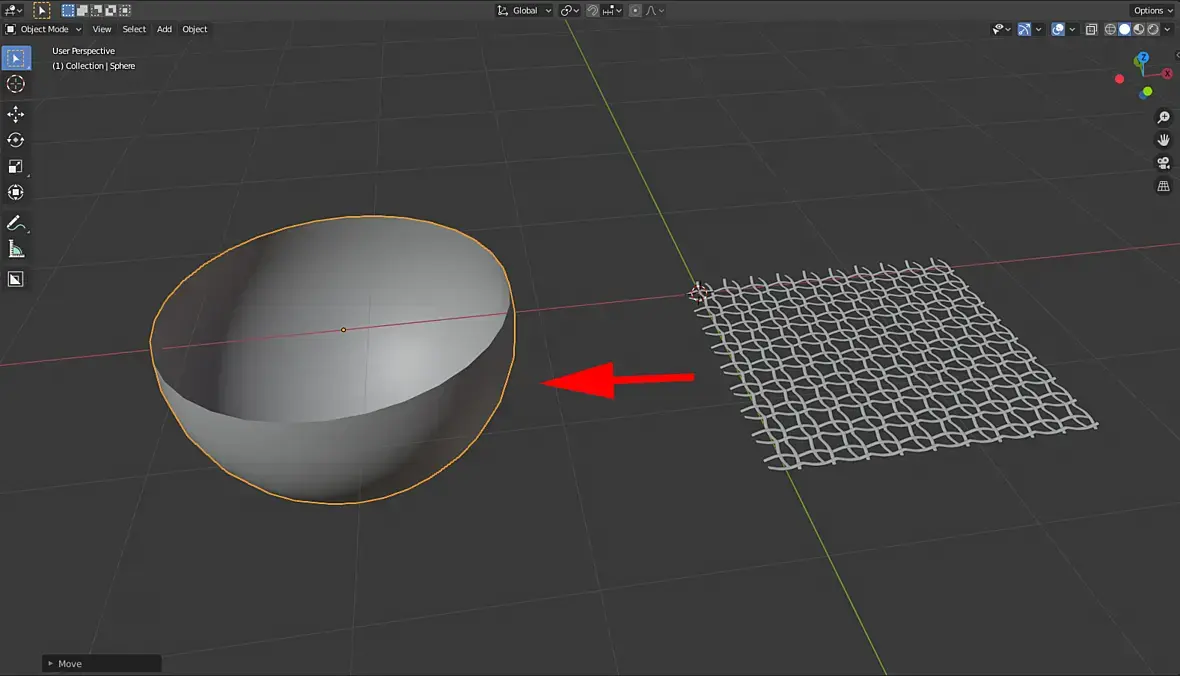Open the overlays settings dropdown arrow

pos(1072,29)
